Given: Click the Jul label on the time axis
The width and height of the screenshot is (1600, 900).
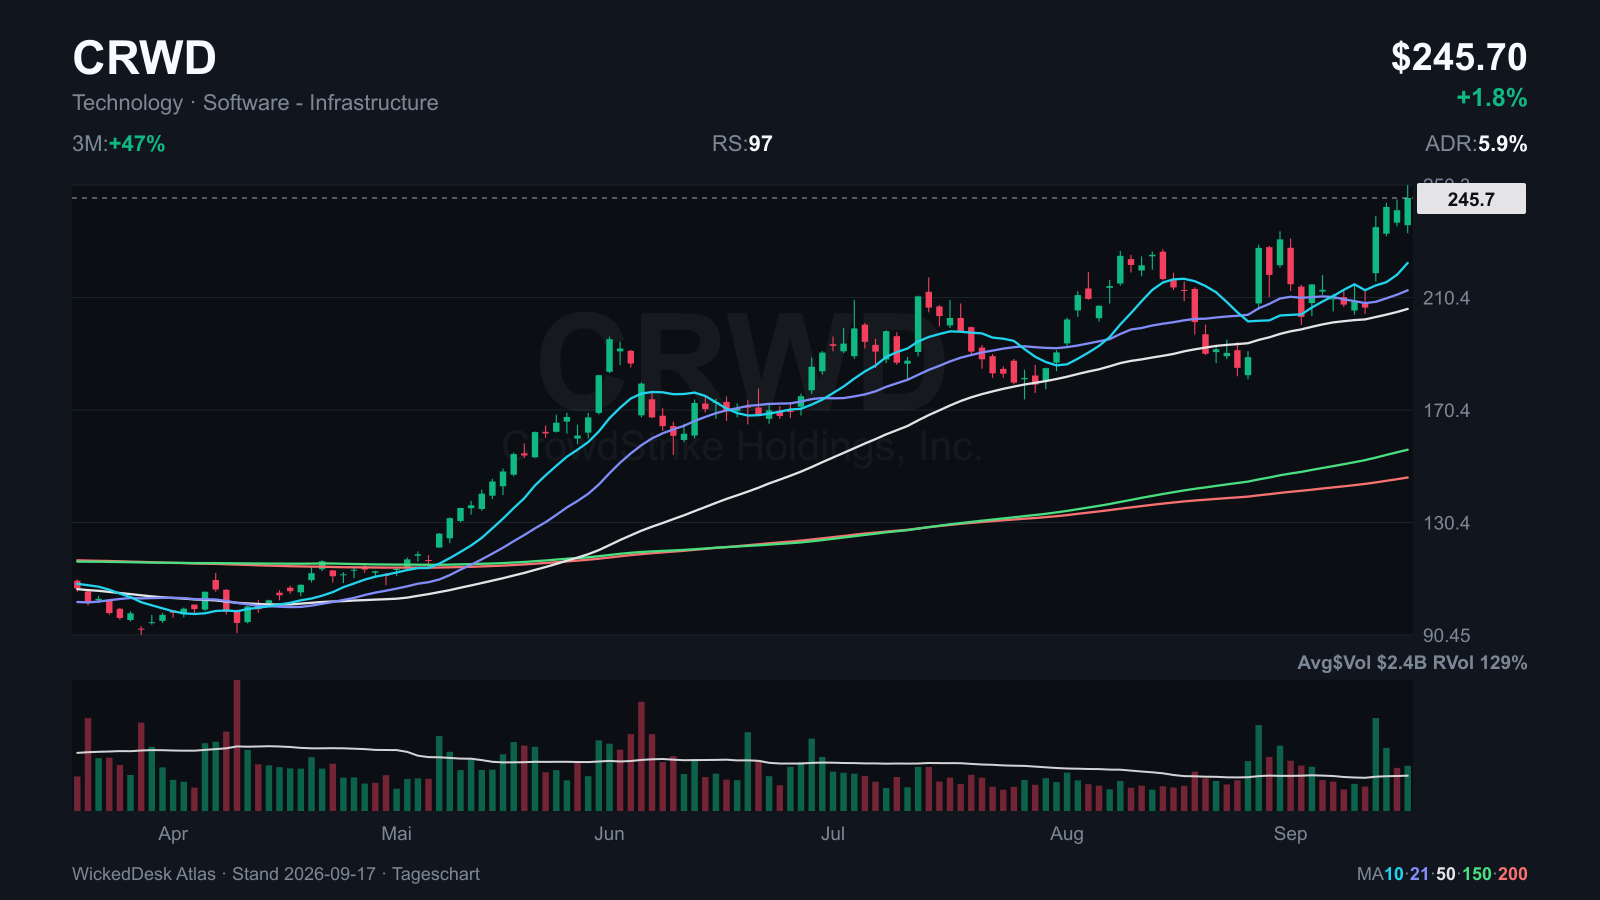Looking at the screenshot, I should coord(833,834).
